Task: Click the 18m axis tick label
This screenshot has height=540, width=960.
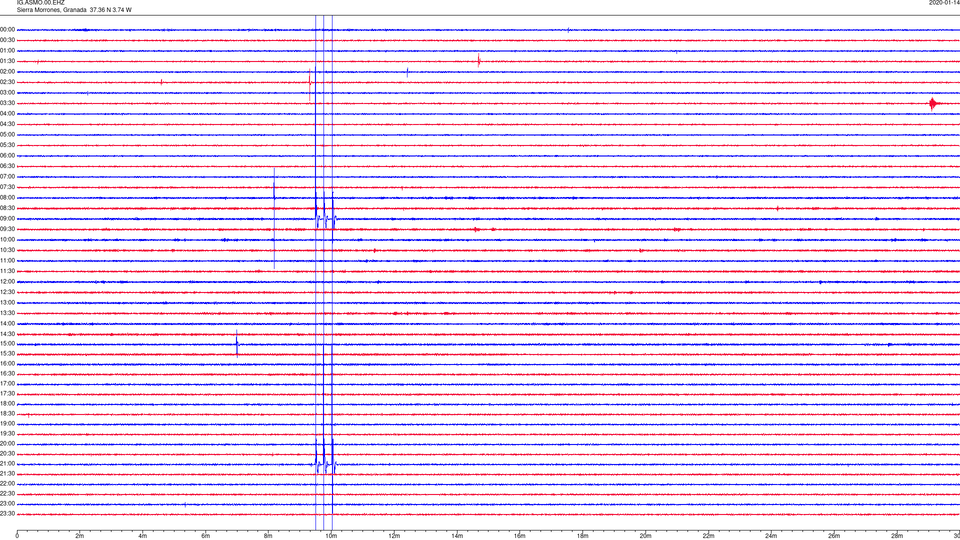Action: click(583, 536)
